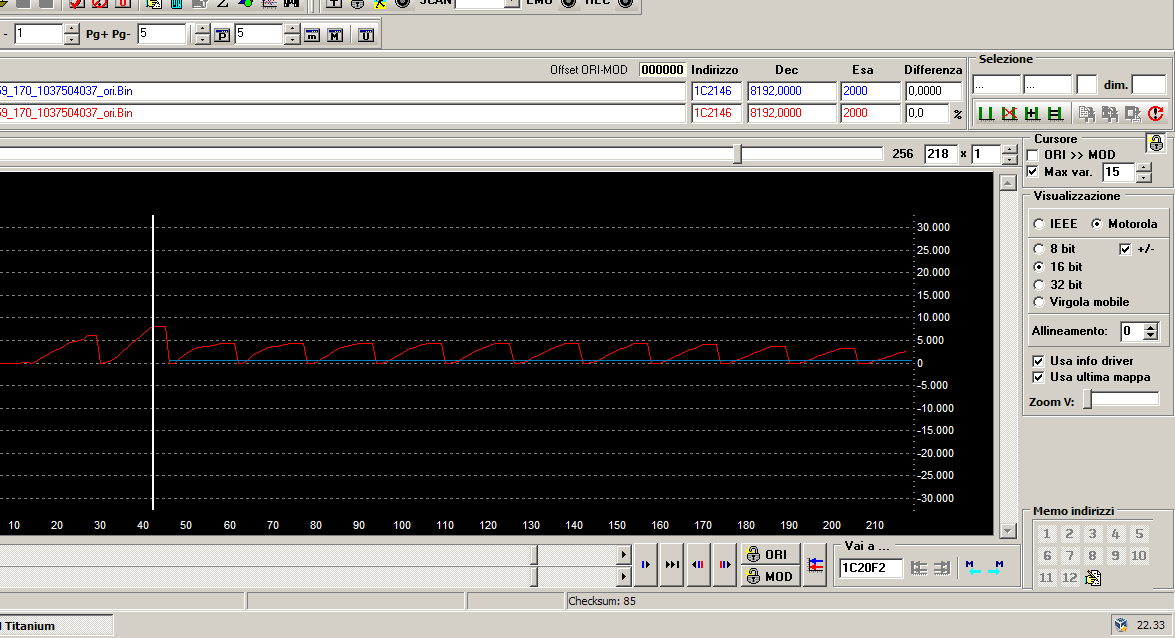Toggle the Usa ultima mappa checkbox
1175x638 pixels.
click(x=1038, y=377)
